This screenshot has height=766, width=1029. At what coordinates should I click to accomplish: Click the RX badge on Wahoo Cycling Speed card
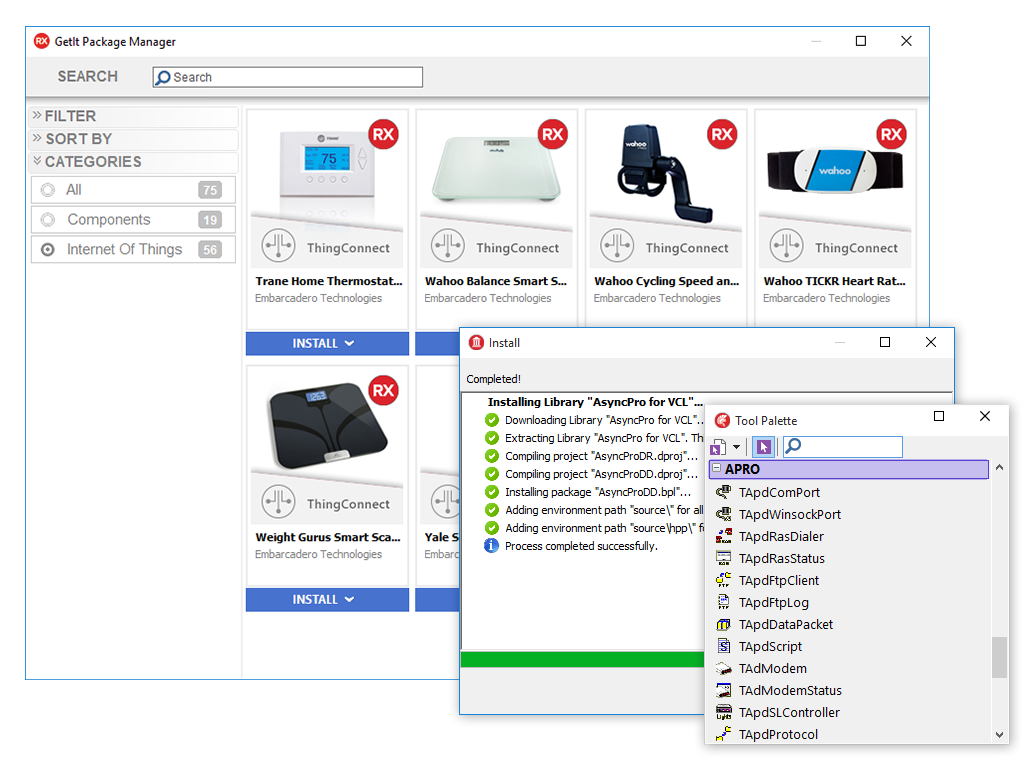coord(722,135)
